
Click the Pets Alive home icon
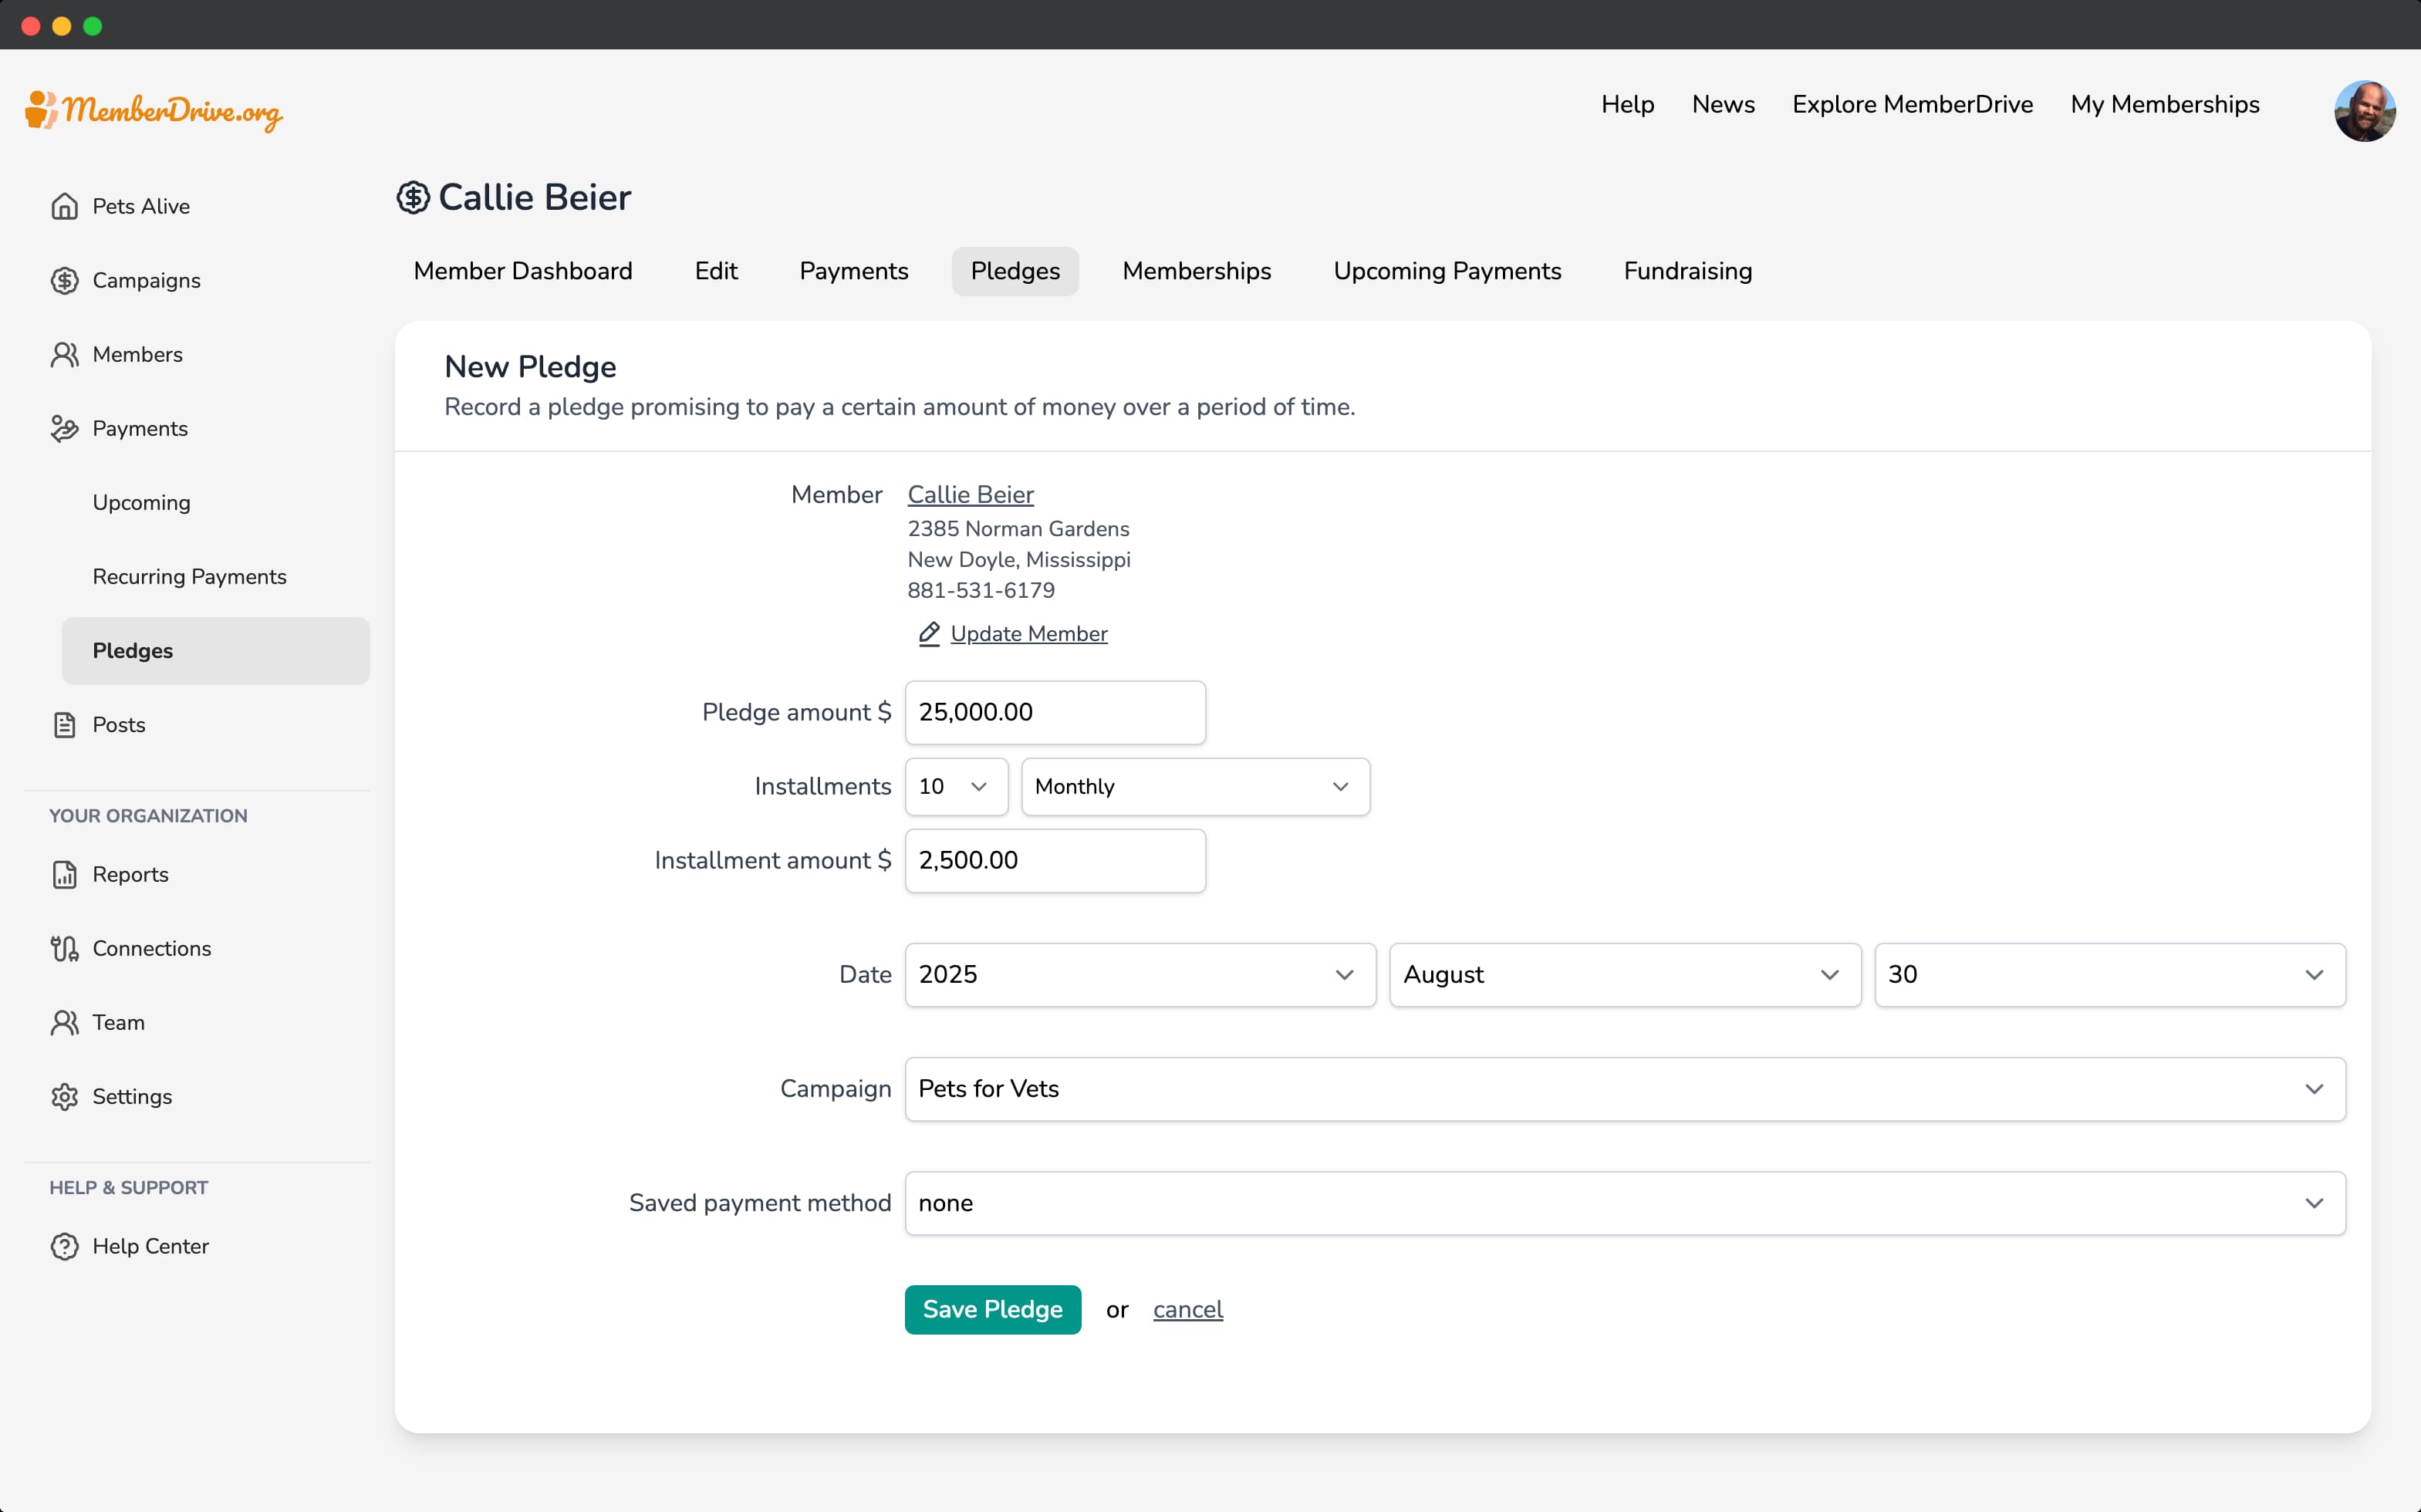[x=65, y=206]
